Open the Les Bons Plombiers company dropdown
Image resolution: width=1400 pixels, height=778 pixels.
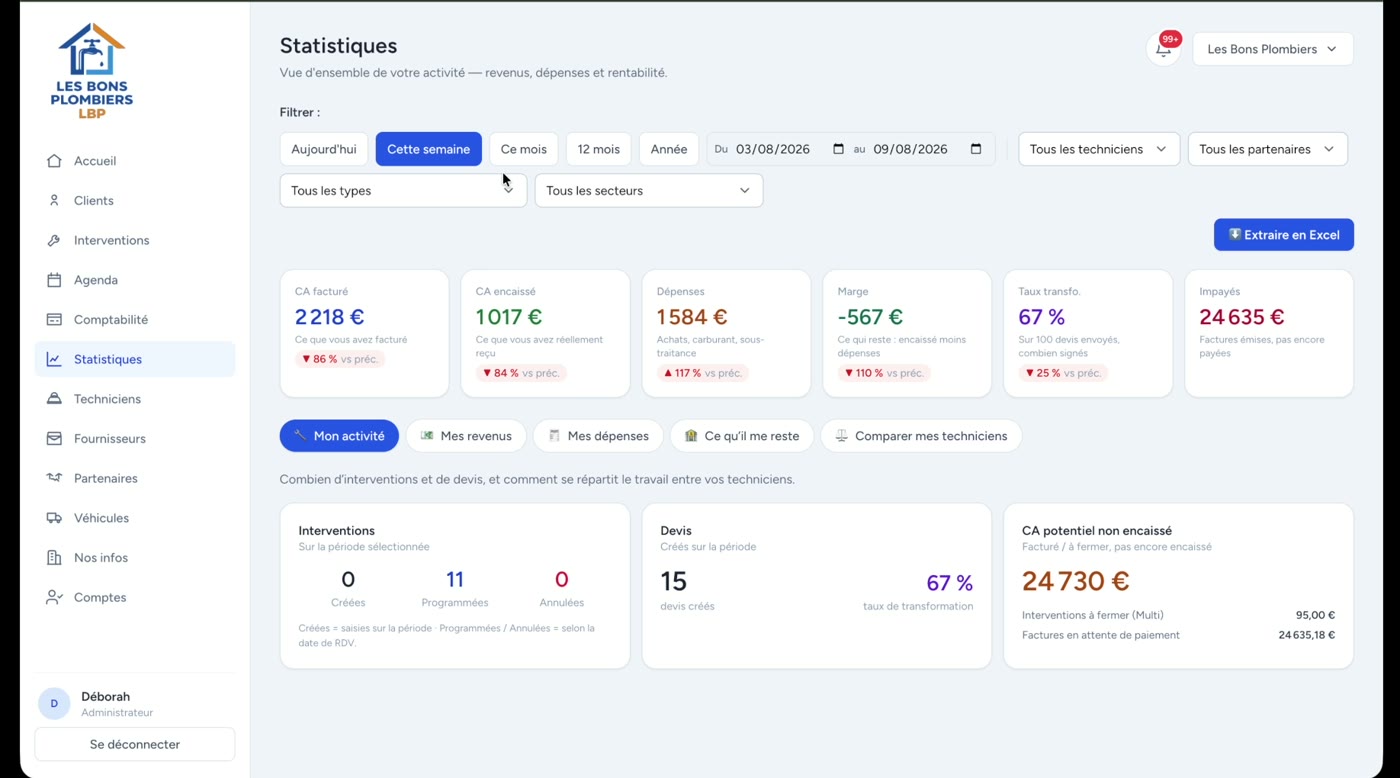(1273, 49)
